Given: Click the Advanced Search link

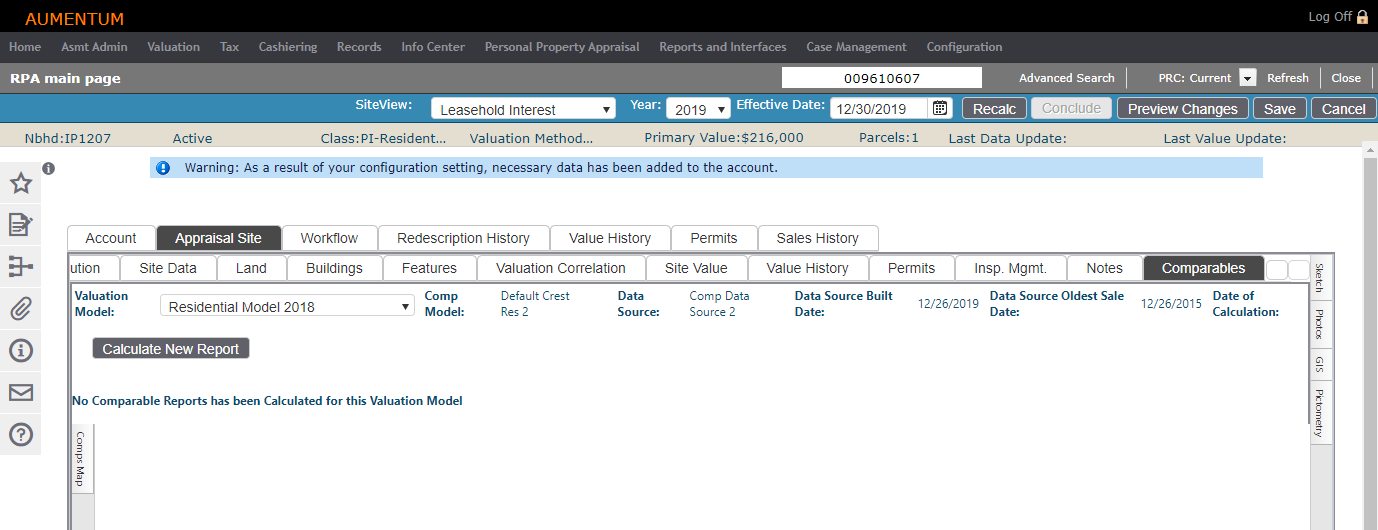Looking at the screenshot, I should pos(1066,78).
